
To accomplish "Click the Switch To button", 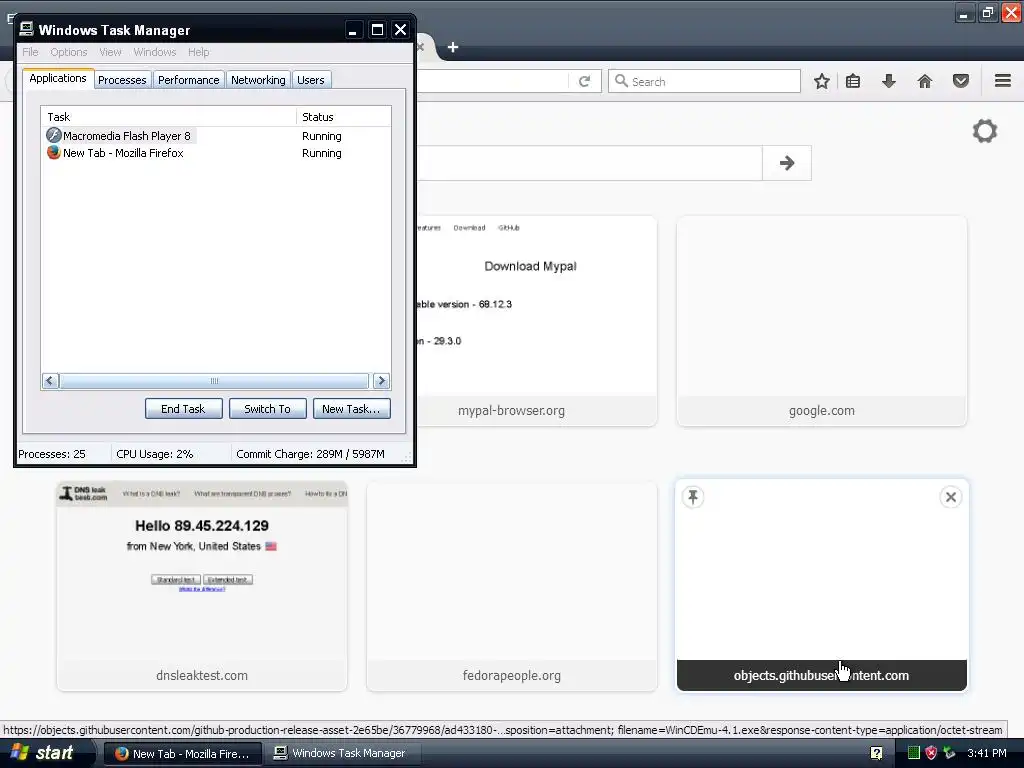I will coord(267,409).
